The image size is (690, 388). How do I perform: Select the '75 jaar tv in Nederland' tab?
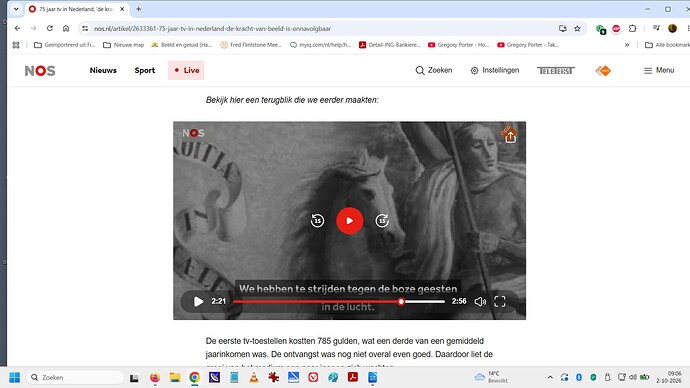(77, 9)
